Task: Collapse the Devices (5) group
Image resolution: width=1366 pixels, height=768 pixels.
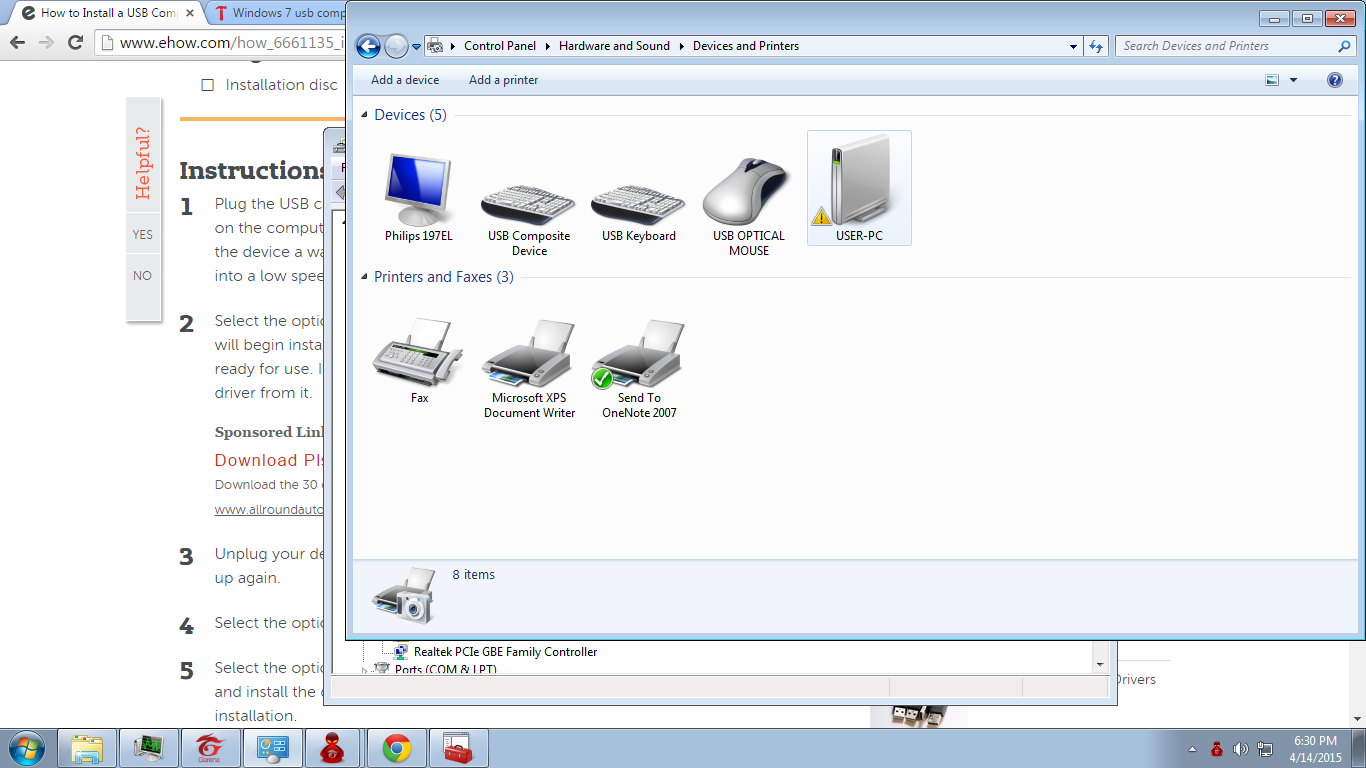Action: coord(363,115)
